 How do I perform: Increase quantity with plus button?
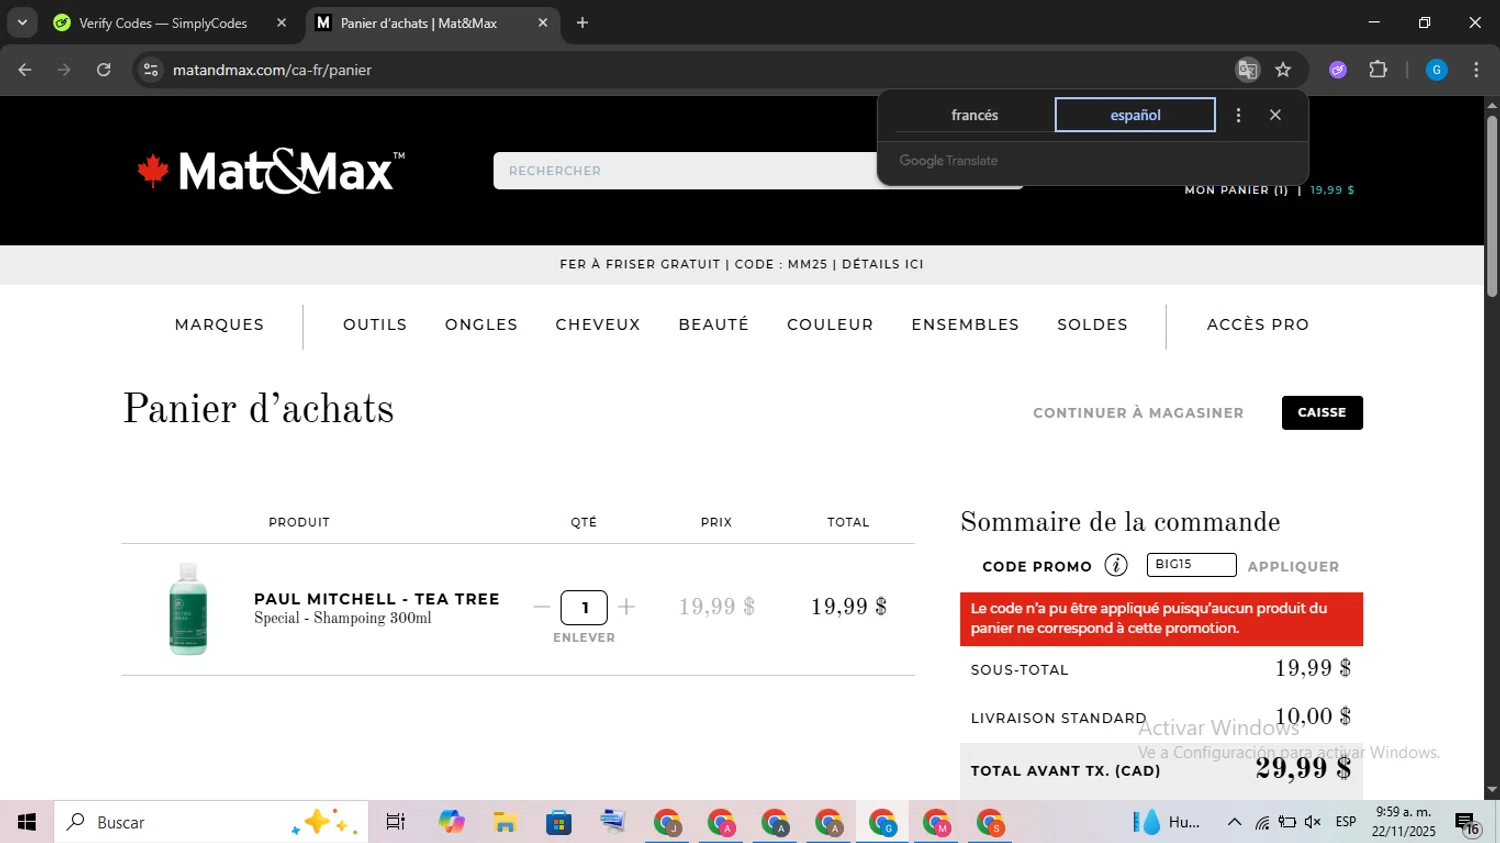[627, 607]
